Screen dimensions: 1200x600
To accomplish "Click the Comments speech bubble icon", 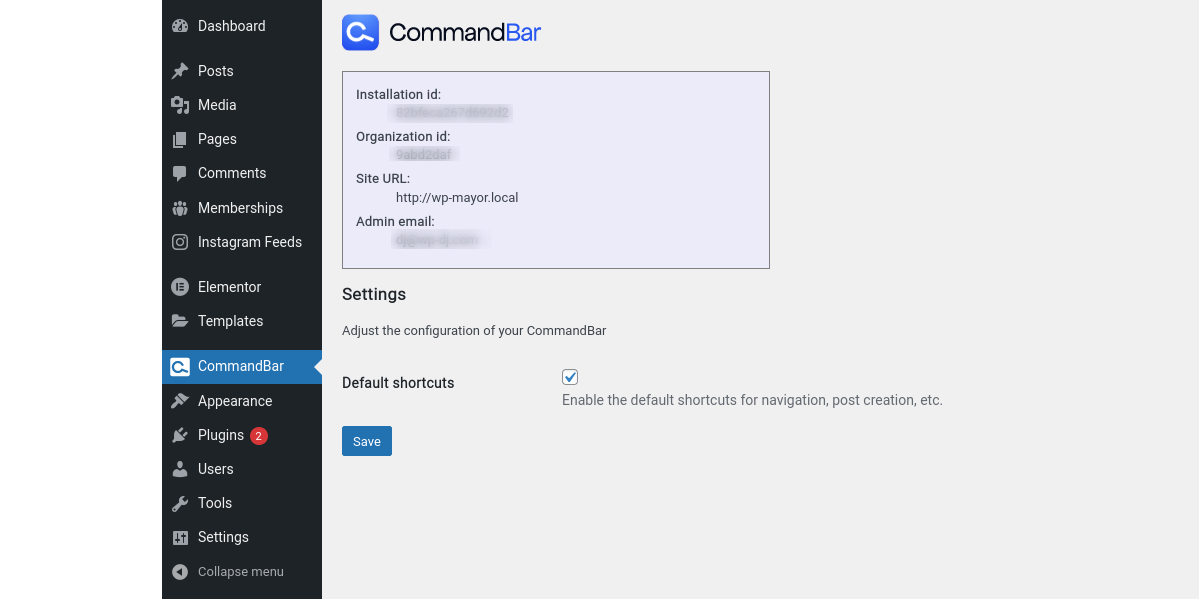I will [180, 173].
